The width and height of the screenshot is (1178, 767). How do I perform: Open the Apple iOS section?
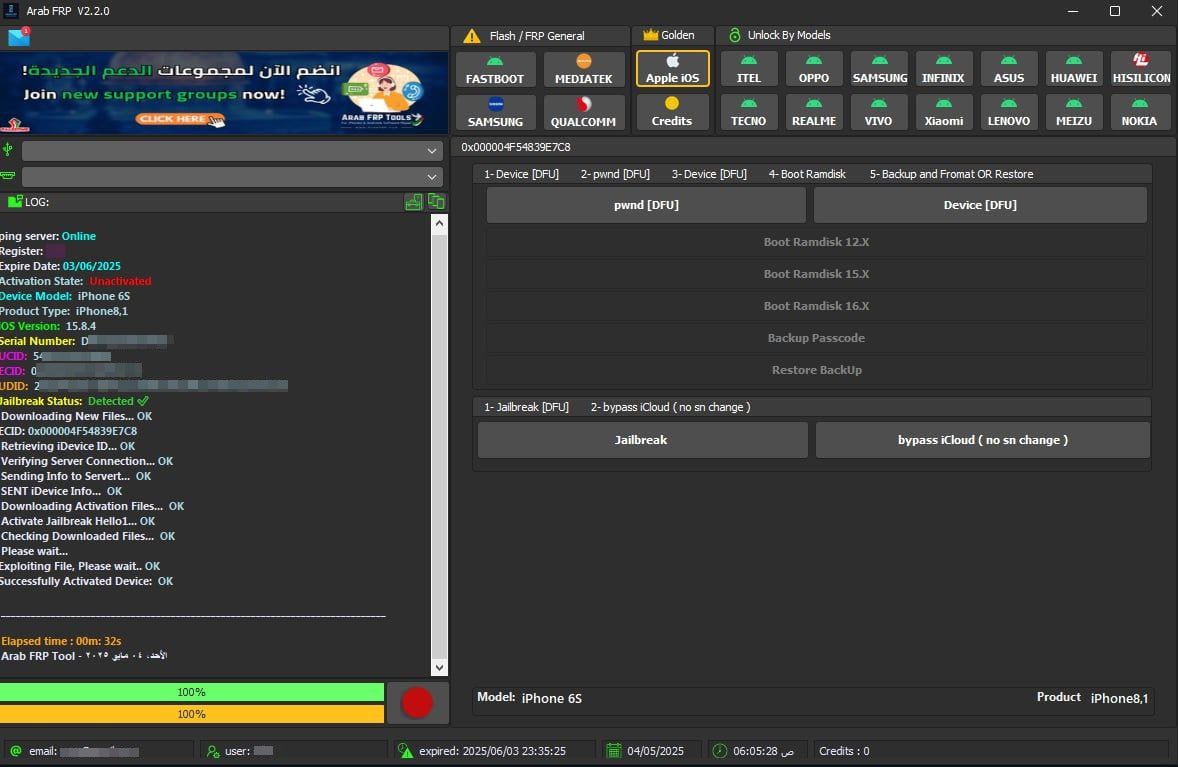(672, 69)
